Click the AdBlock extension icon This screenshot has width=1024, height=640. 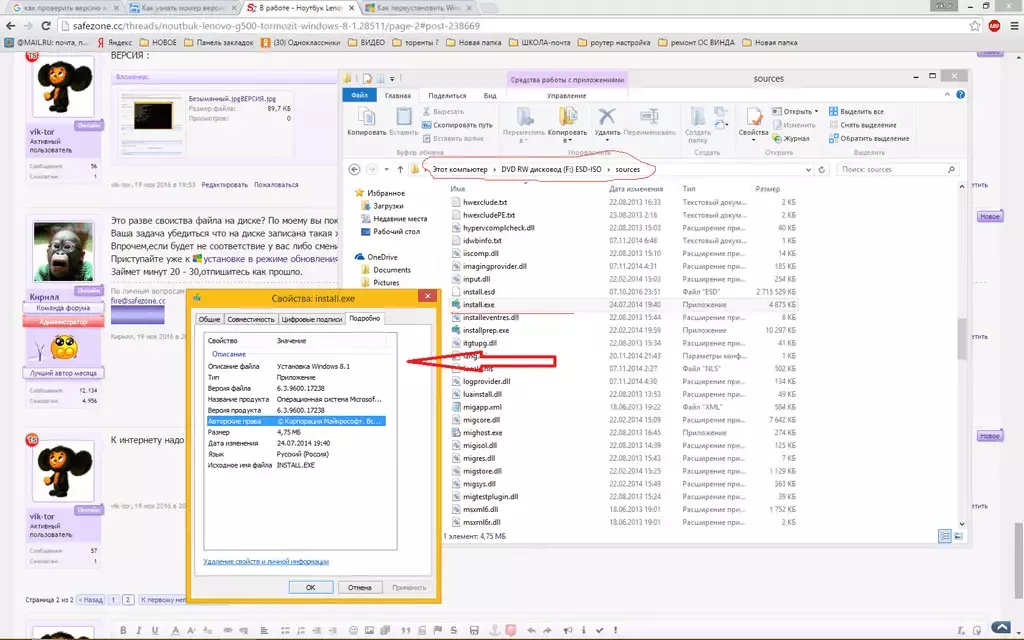coord(994,26)
